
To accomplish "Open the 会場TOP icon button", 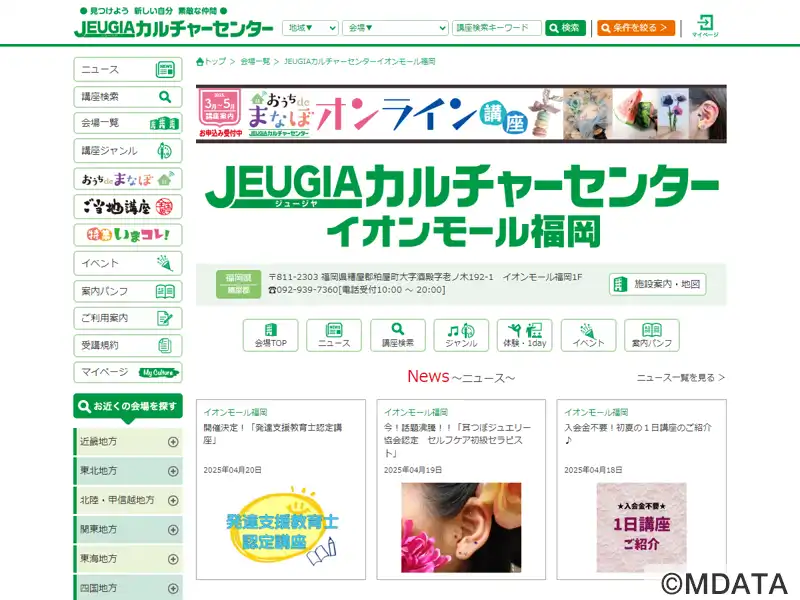I will click(x=270, y=335).
